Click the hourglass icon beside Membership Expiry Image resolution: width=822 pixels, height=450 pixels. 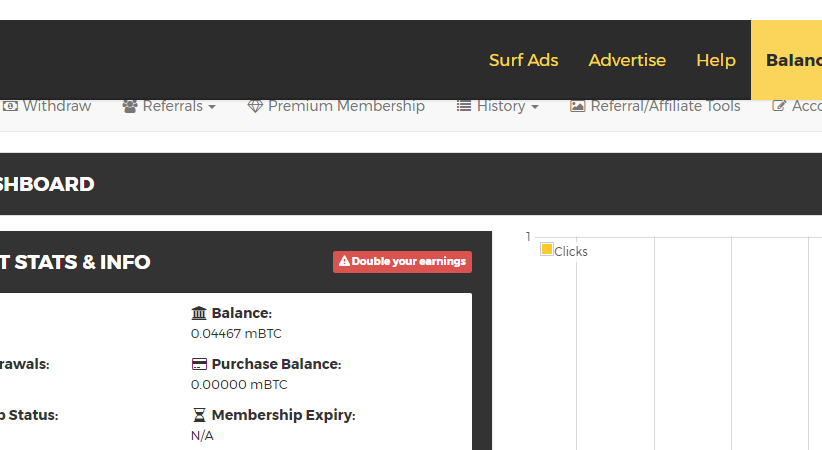[x=199, y=415]
